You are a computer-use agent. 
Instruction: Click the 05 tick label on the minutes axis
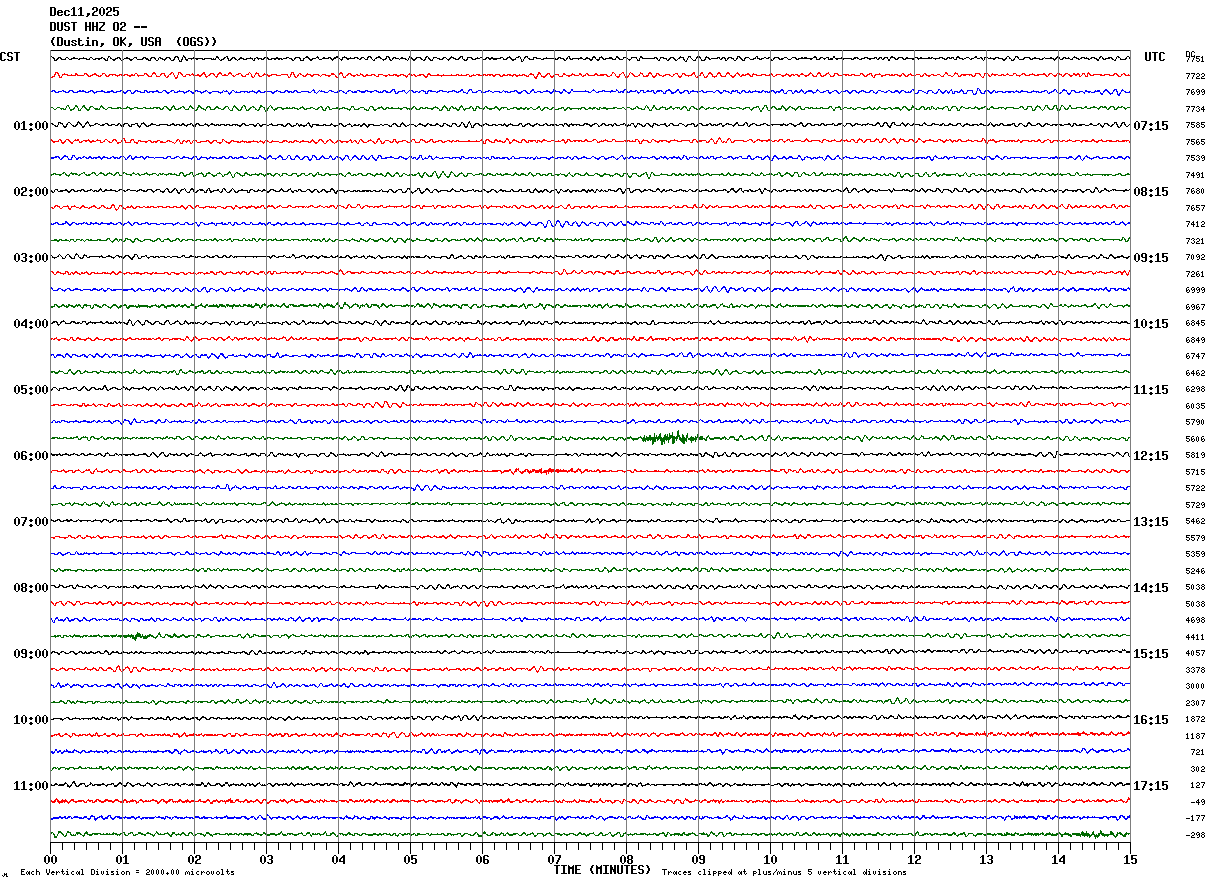tap(410, 859)
